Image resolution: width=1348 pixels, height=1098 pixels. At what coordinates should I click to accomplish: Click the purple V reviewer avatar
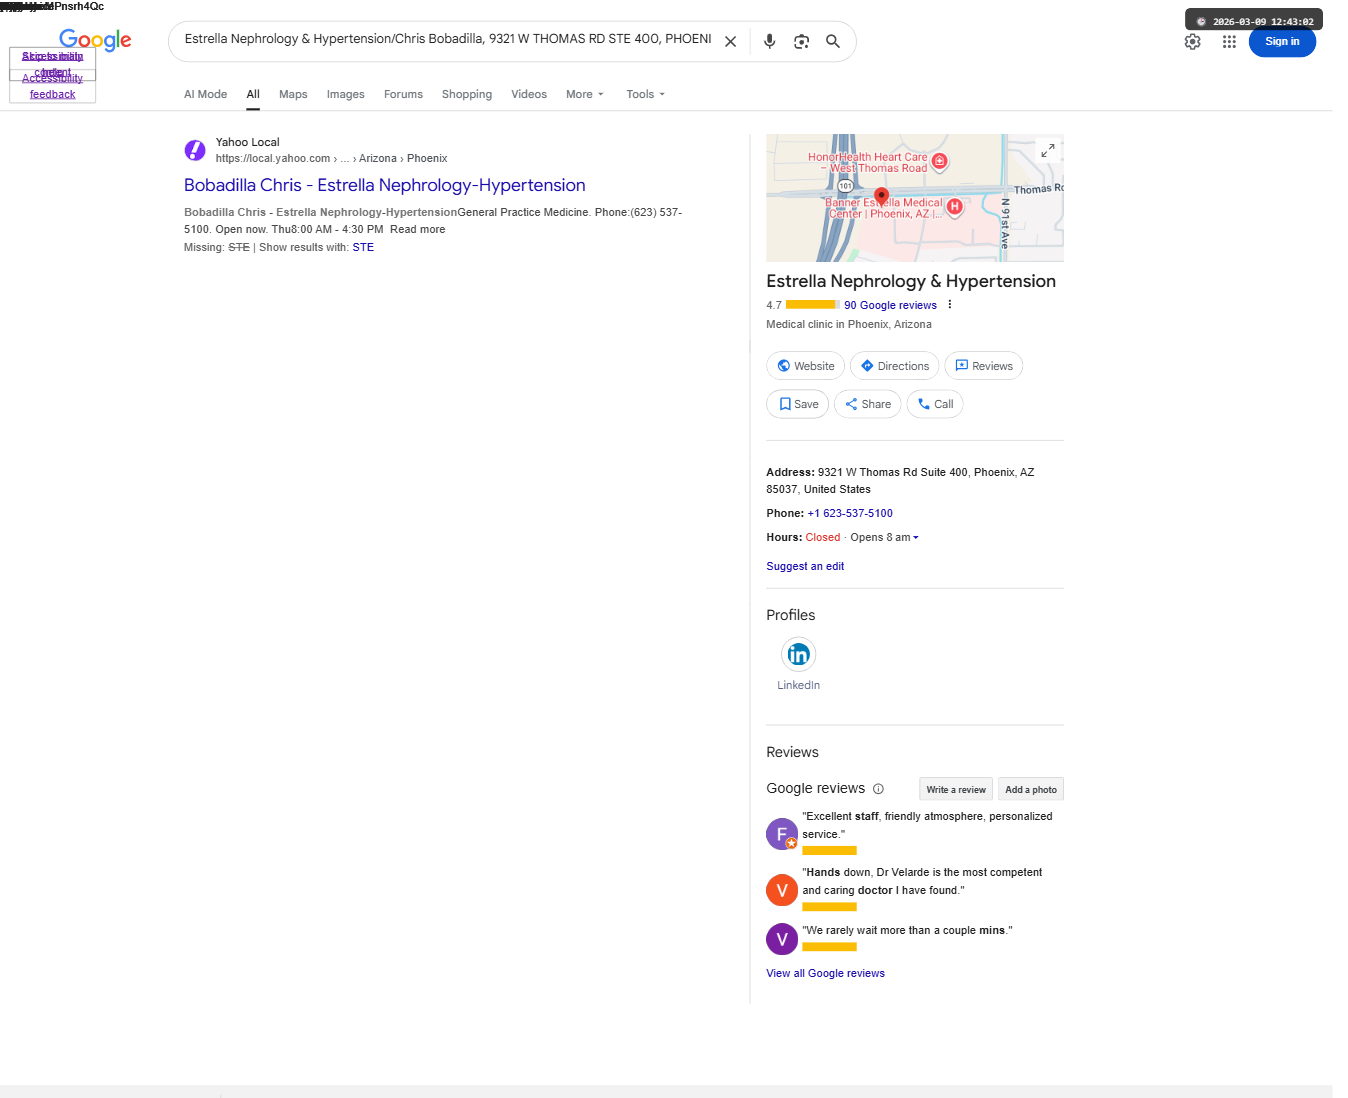(x=782, y=939)
